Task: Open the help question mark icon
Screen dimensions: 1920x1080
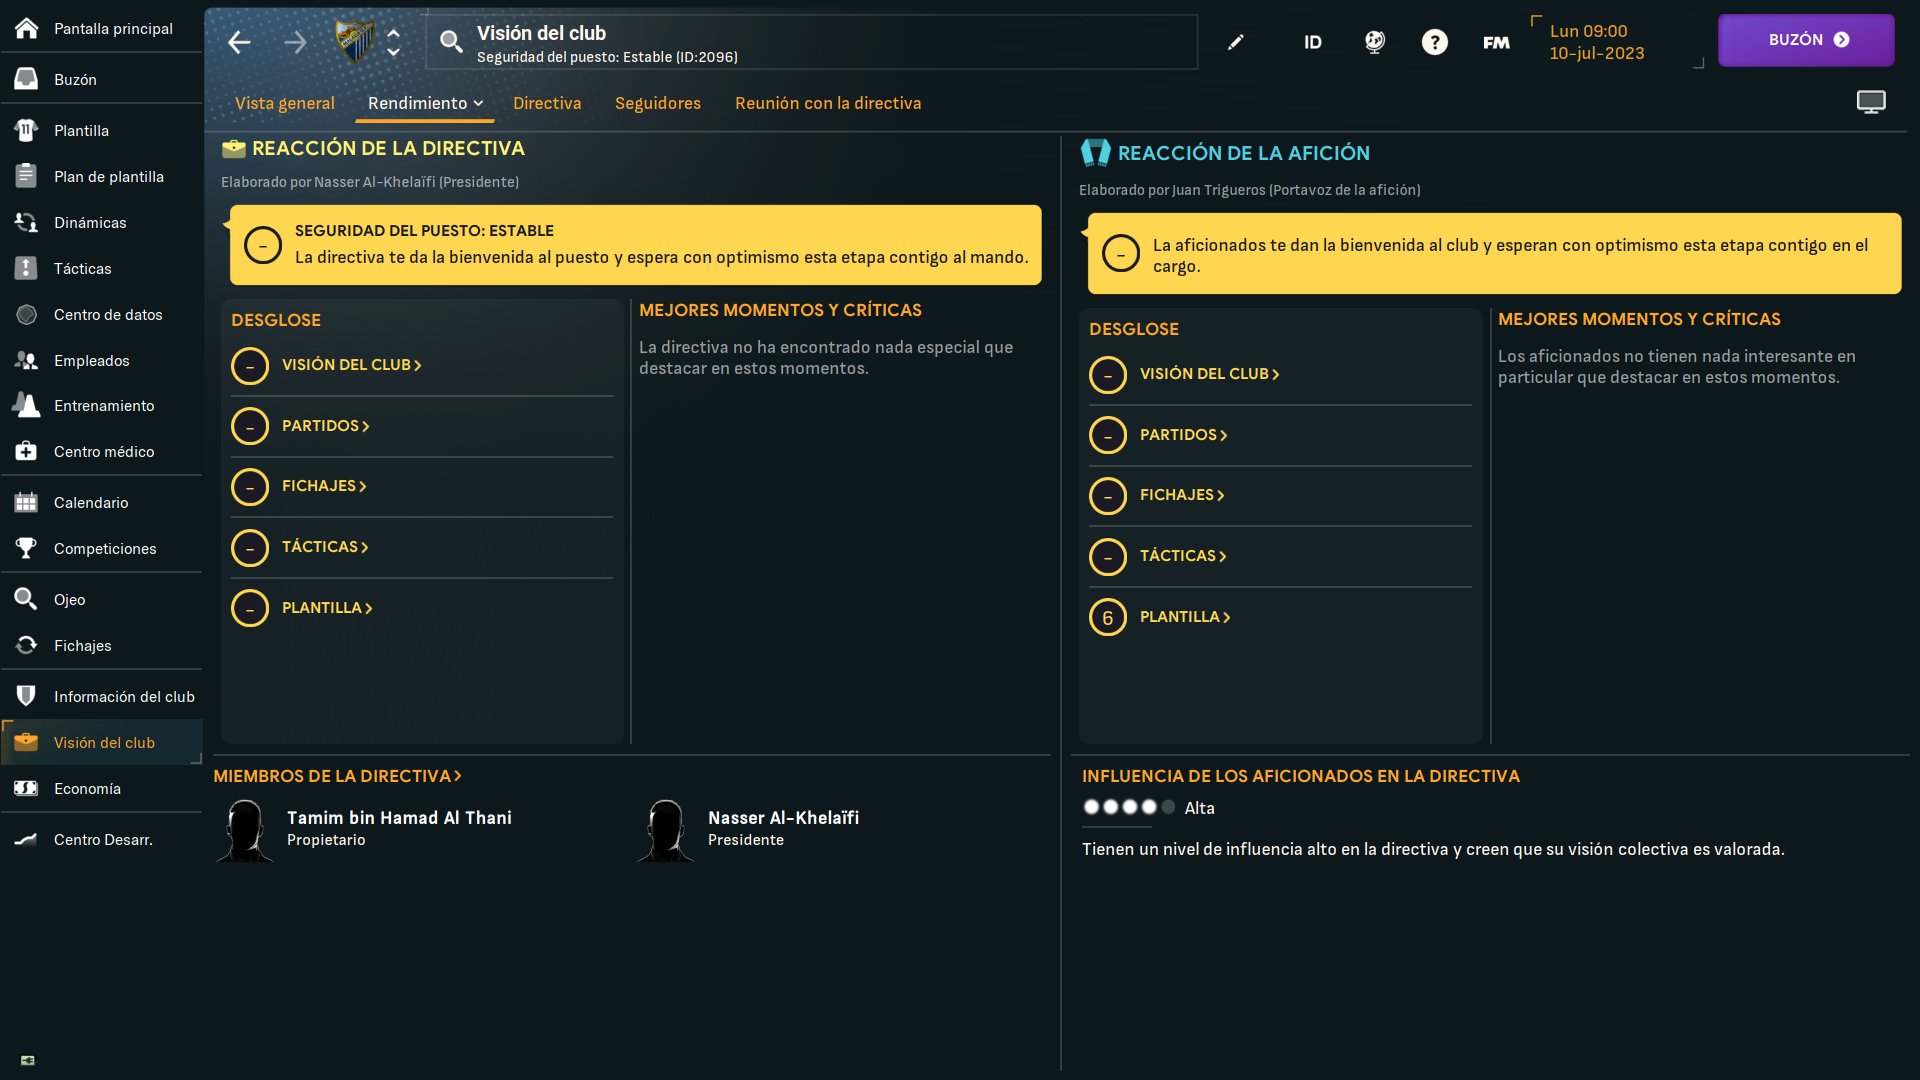Action: click(1435, 42)
